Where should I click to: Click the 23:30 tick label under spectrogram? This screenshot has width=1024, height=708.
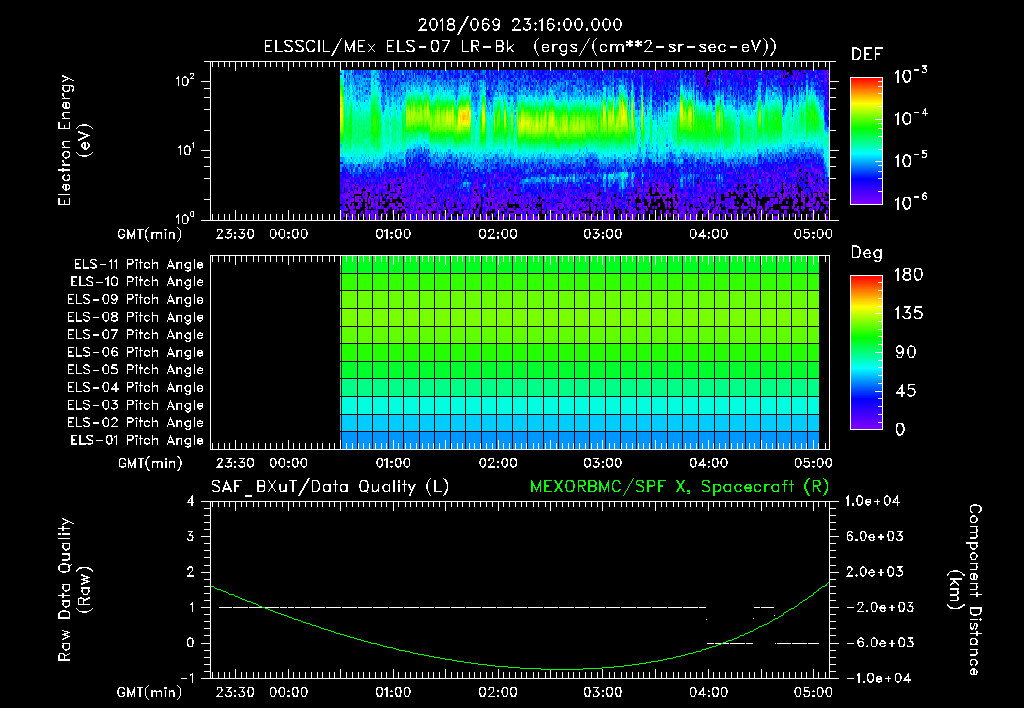[x=235, y=234]
